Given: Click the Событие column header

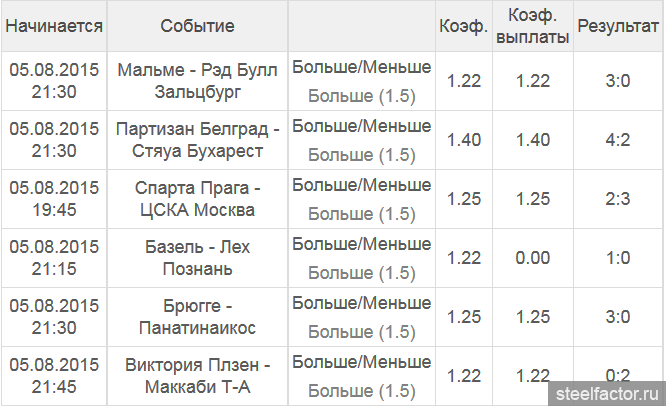Looking at the screenshot, I should (x=197, y=25).
